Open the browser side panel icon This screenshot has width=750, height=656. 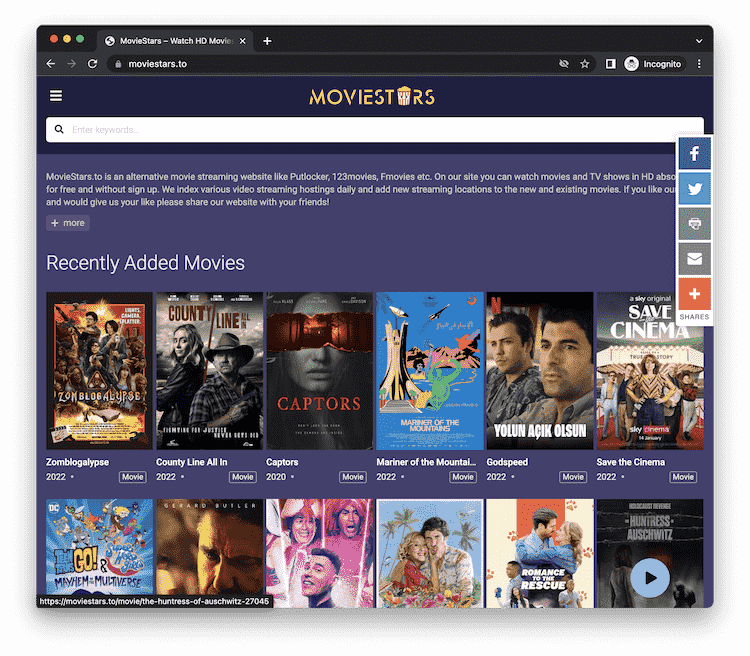click(x=610, y=64)
